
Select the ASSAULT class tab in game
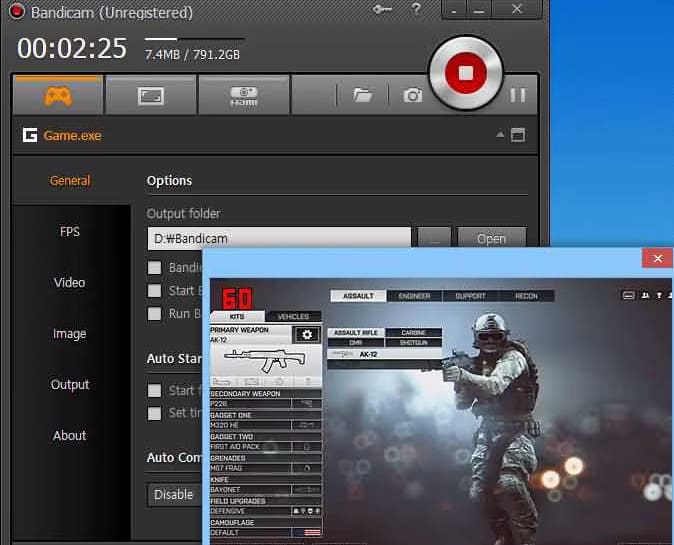pos(358,296)
